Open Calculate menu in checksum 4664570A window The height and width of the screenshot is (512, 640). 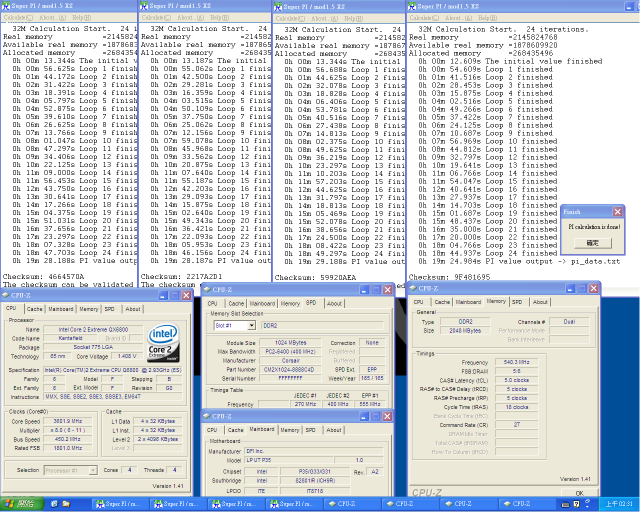(x=18, y=18)
